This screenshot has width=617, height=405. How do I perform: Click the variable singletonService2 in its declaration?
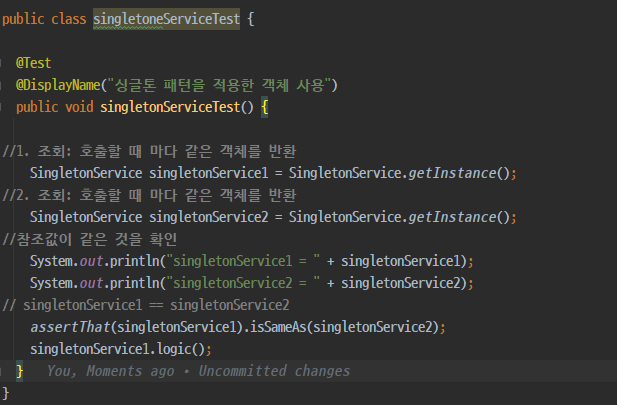pos(209,217)
